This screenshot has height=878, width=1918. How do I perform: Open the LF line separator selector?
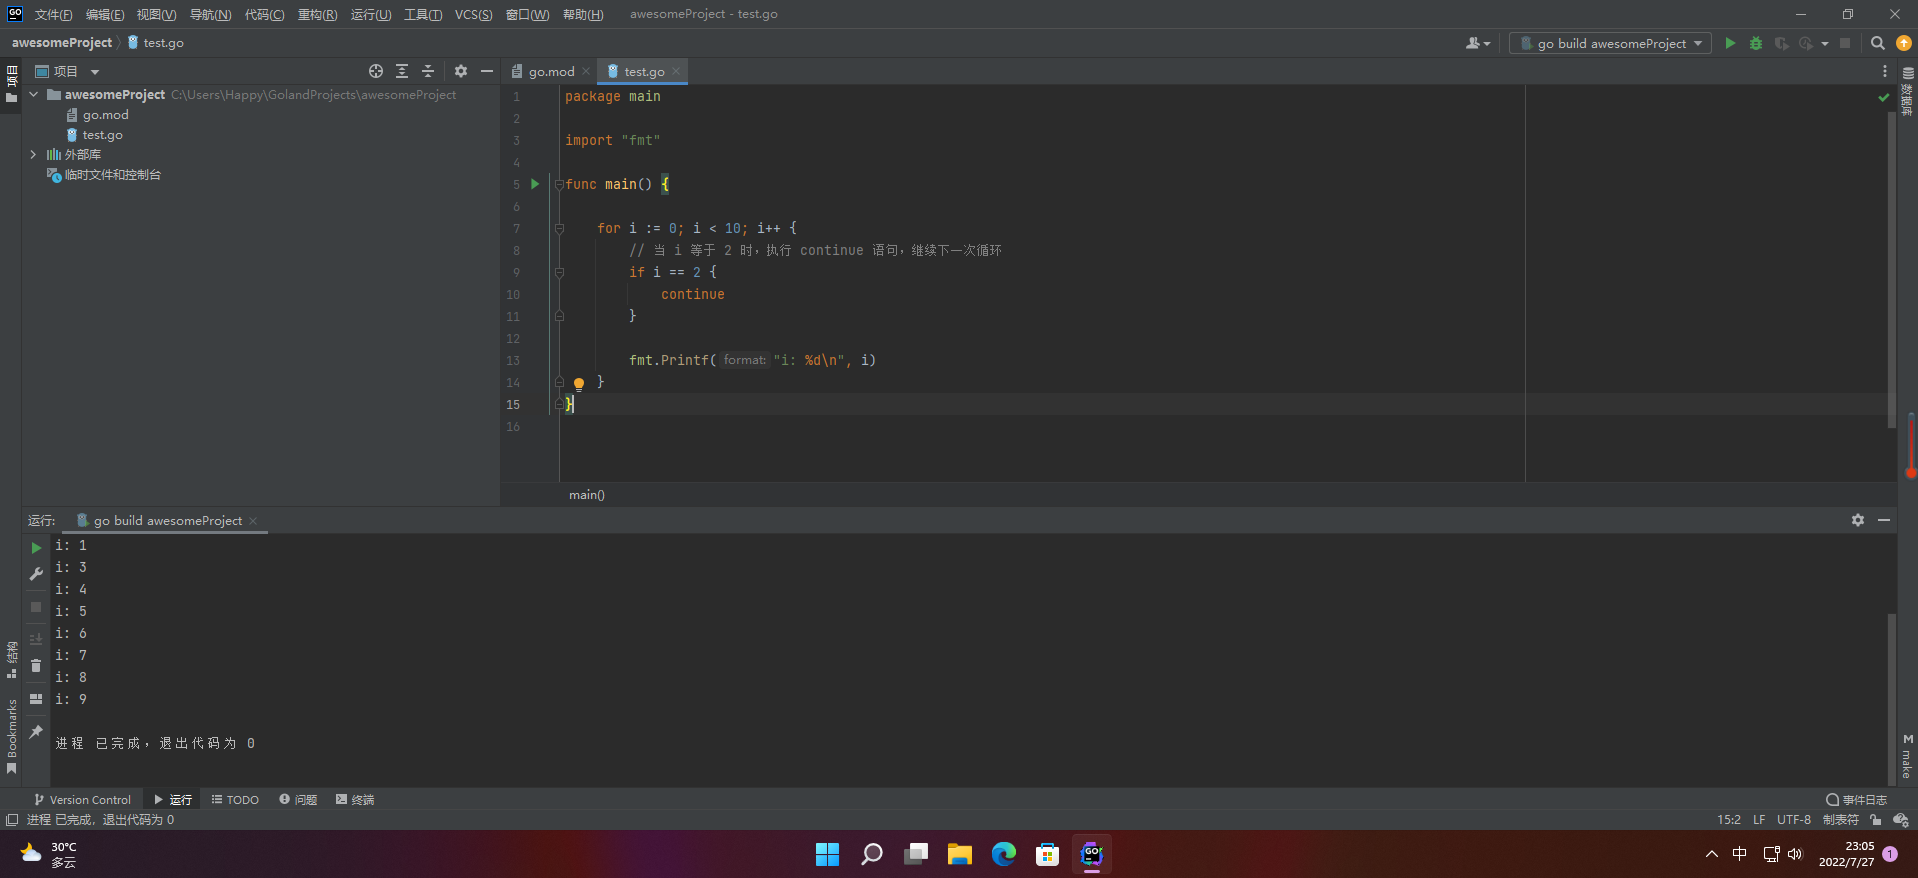pyautogui.click(x=1759, y=820)
